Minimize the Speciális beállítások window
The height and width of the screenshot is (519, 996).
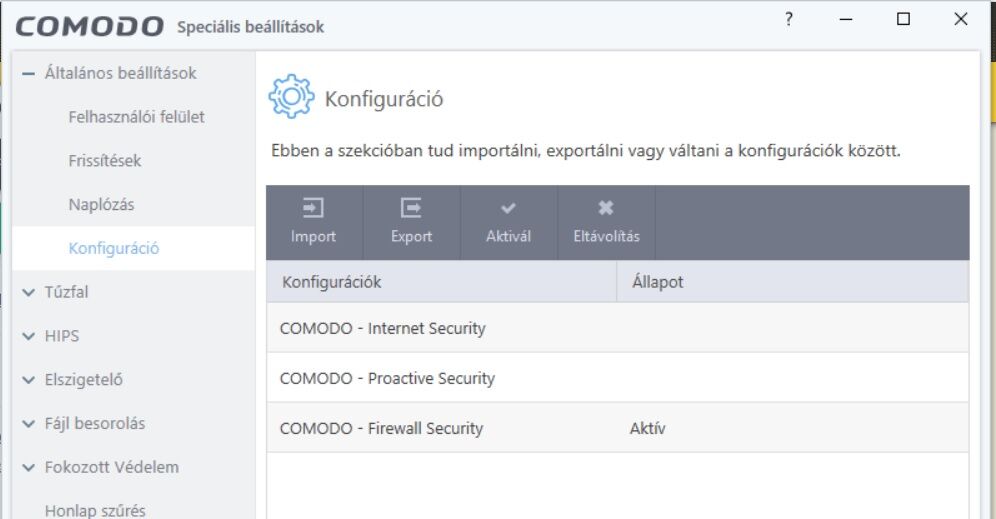tap(845, 19)
